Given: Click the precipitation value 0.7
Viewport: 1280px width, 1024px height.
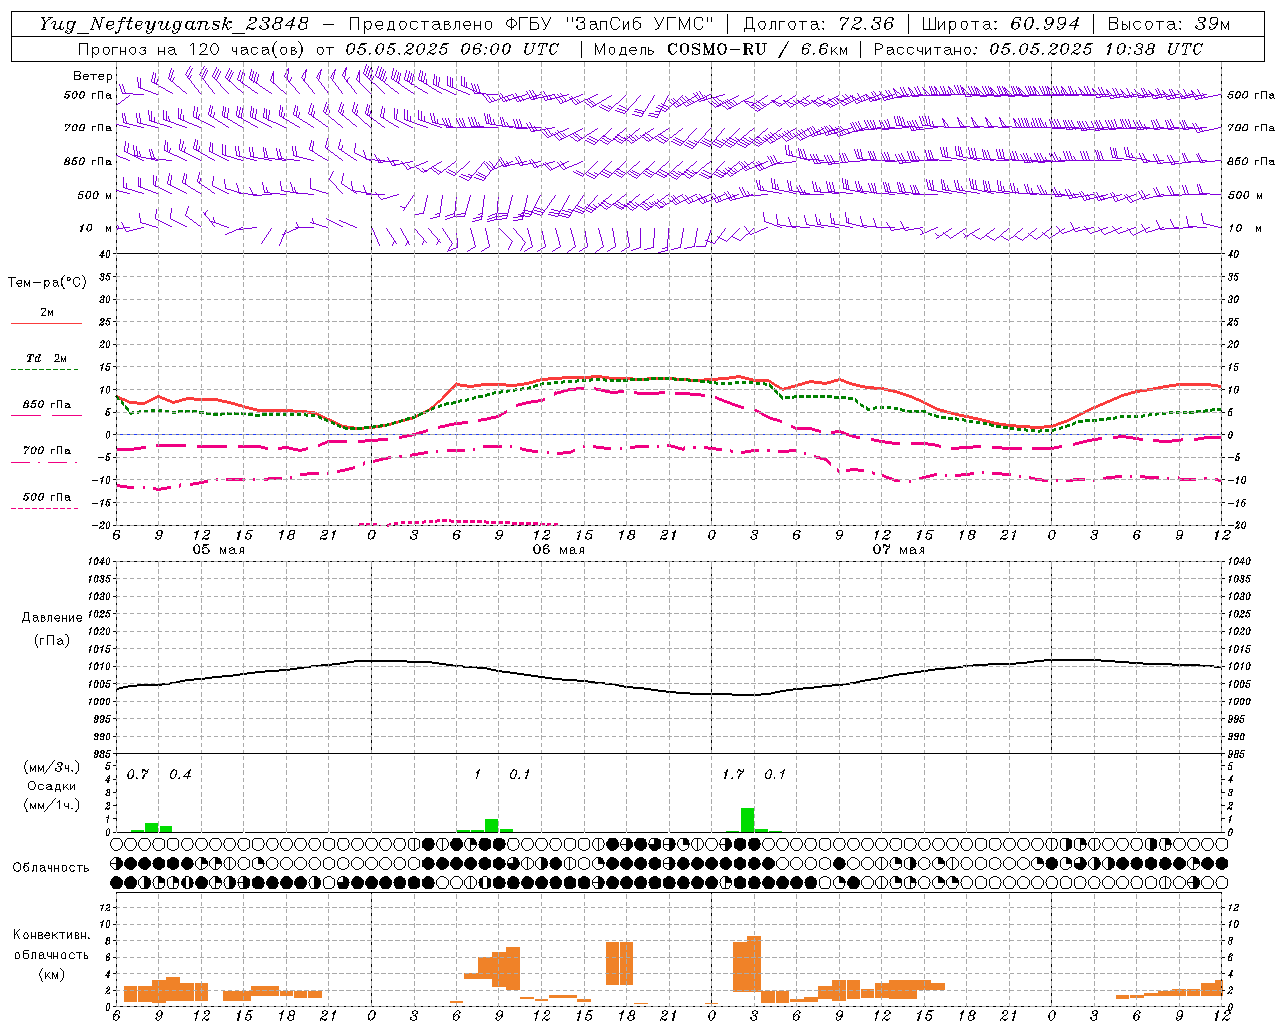Looking at the screenshot, I should point(138,774).
